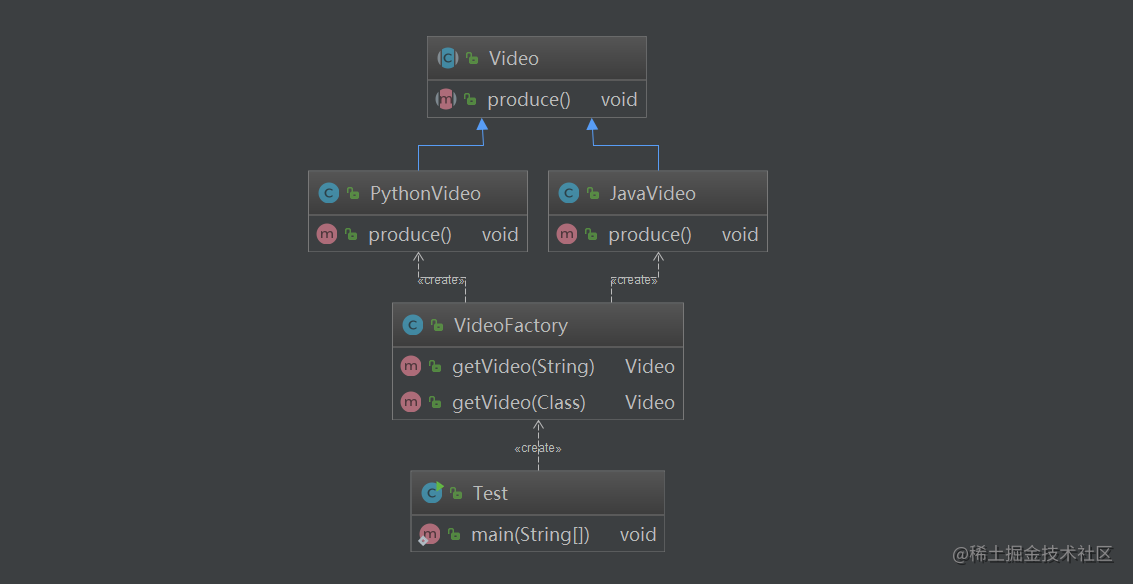Viewport: 1133px width, 584px height.
Task: Click the class icon beside JavaVideo
Action: (x=568, y=192)
